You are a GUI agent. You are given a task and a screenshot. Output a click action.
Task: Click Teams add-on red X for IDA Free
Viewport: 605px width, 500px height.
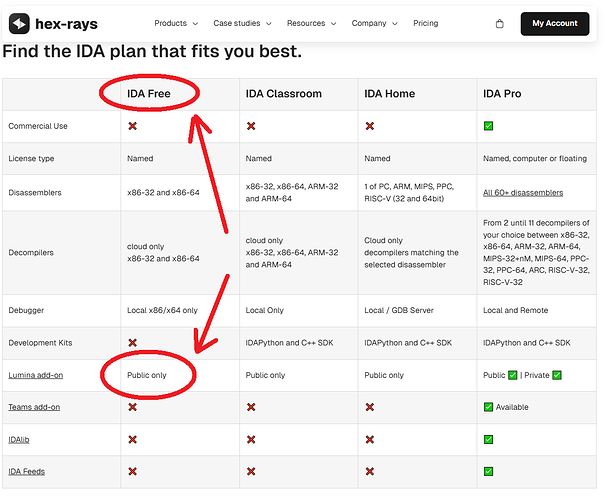[x=132, y=407]
